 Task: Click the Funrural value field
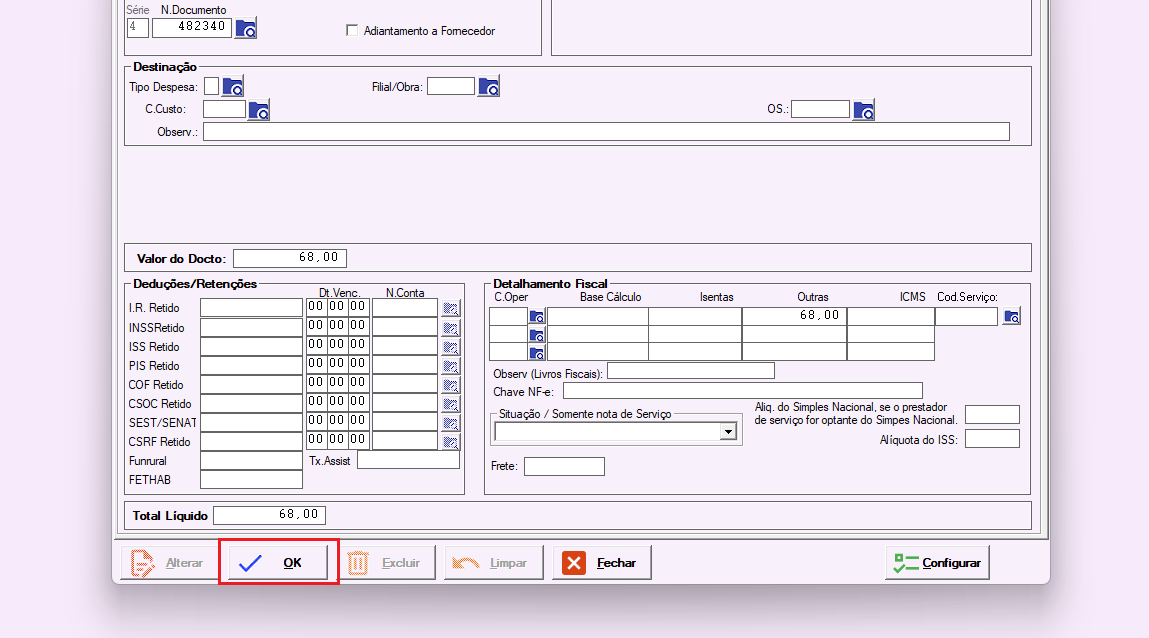point(251,460)
